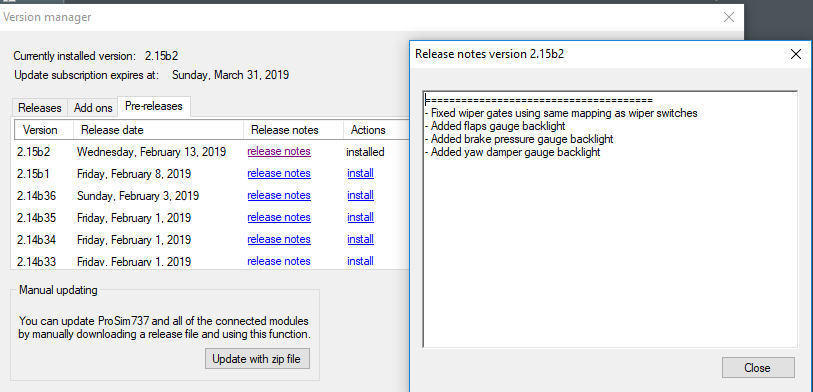Image resolution: width=813 pixels, height=392 pixels.
Task: Click subscription expiry date Sunday, March 31, 2019
Action: [231, 75]
